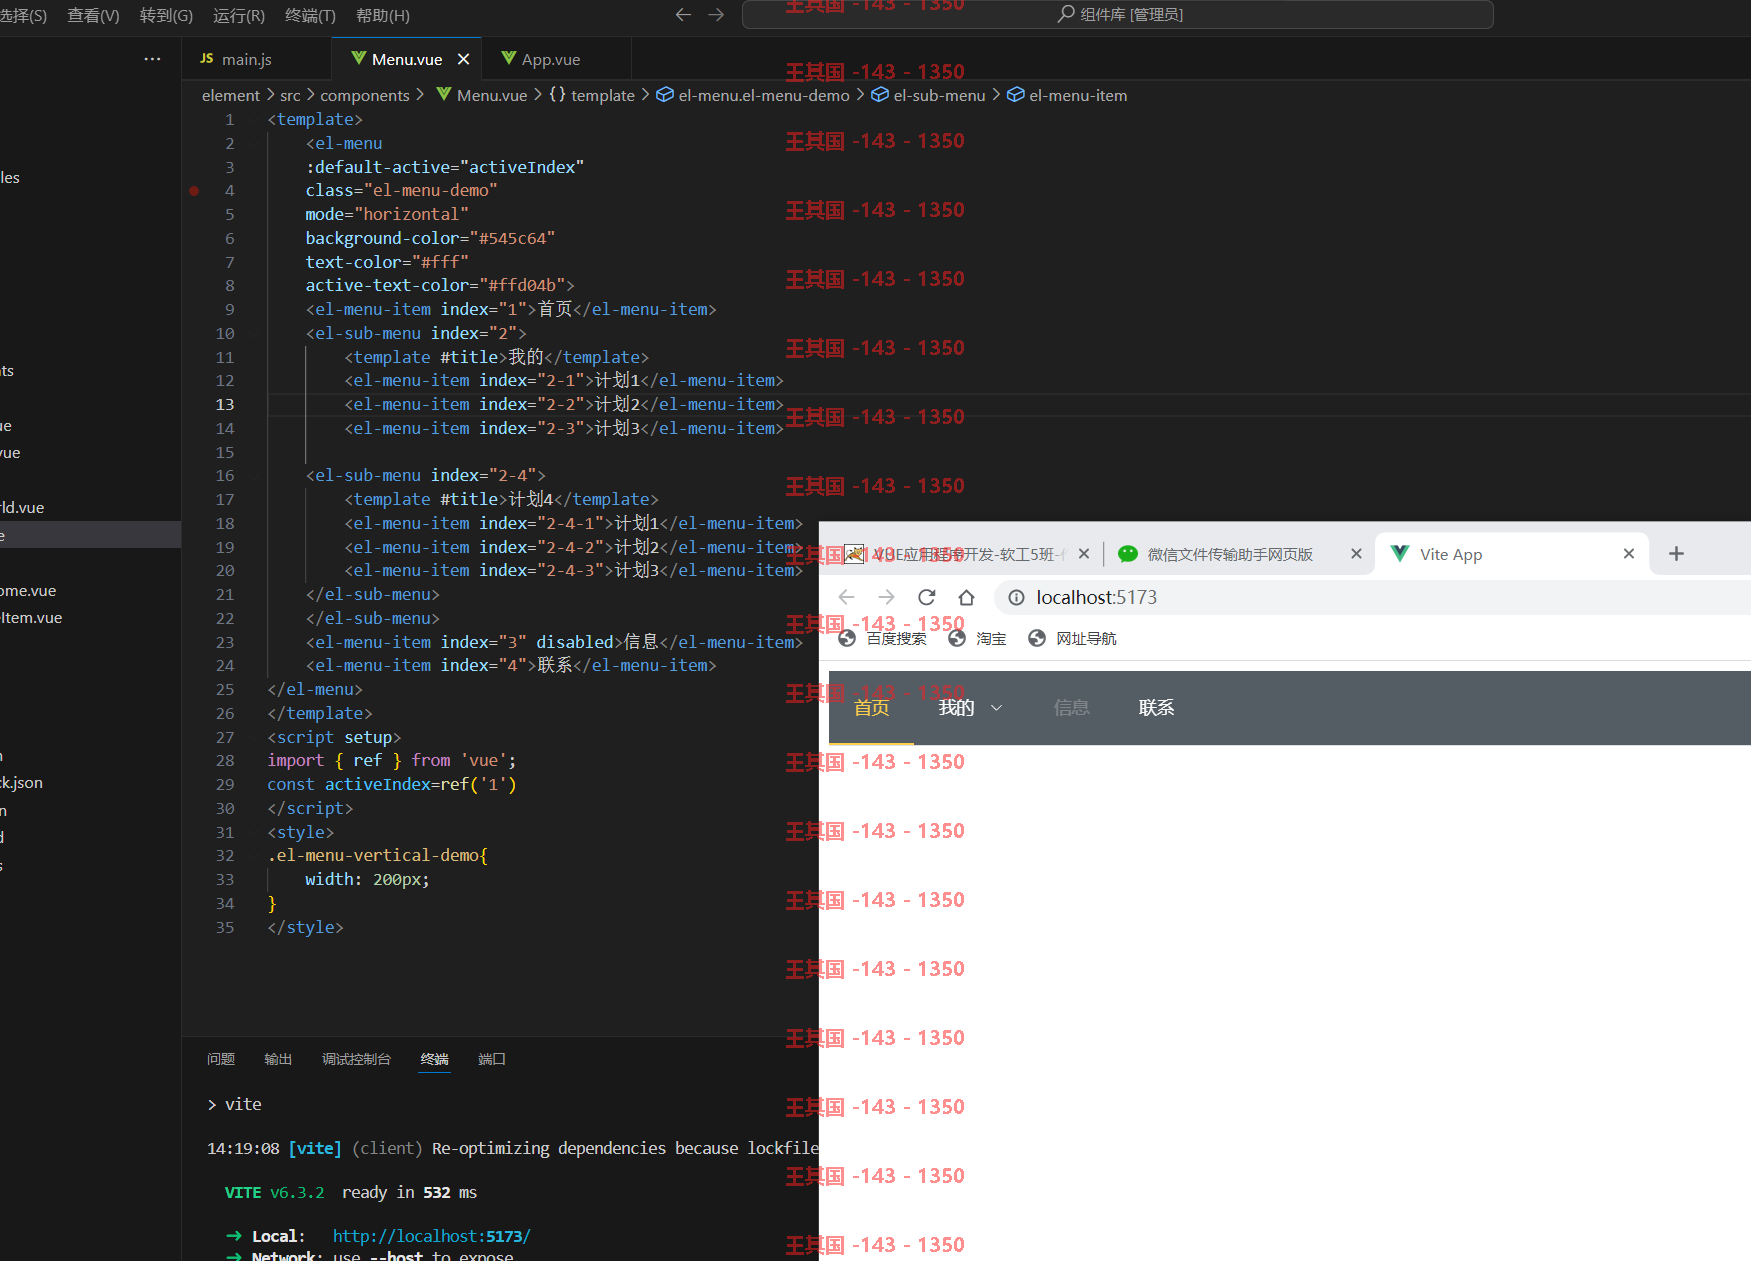Click browser back arrow button
Screen dimensions: 1751x1261
click(846, 597)
